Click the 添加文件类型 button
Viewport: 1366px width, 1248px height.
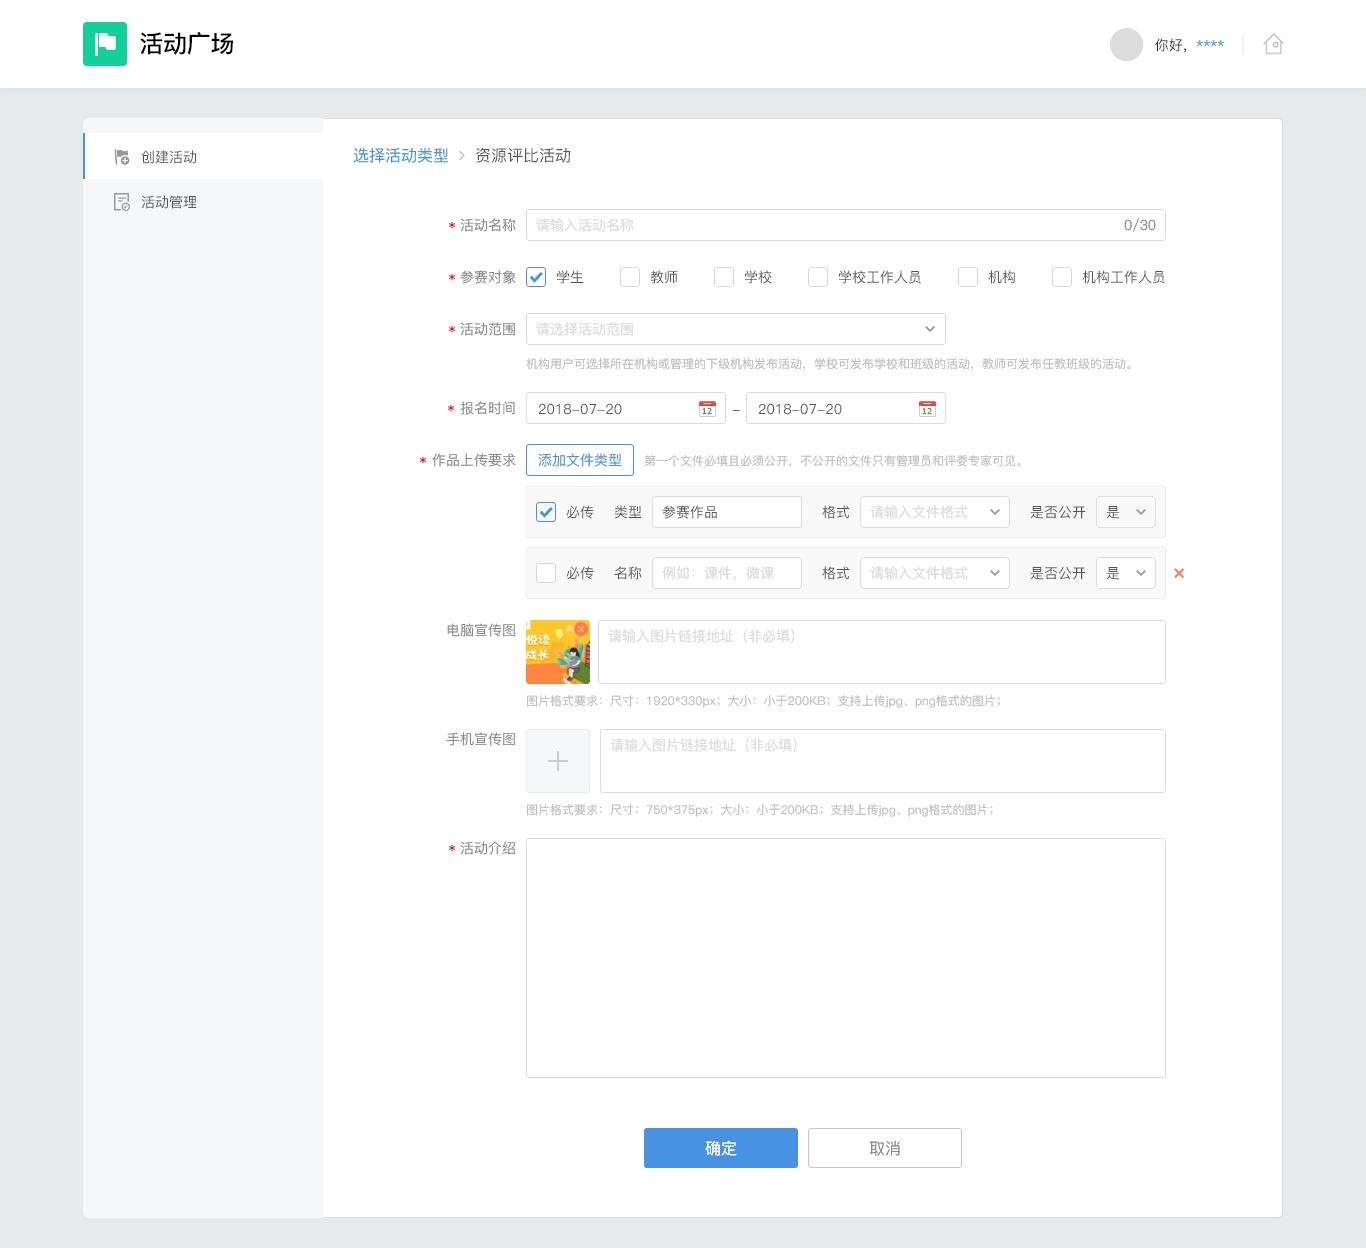tap(580, 460)
